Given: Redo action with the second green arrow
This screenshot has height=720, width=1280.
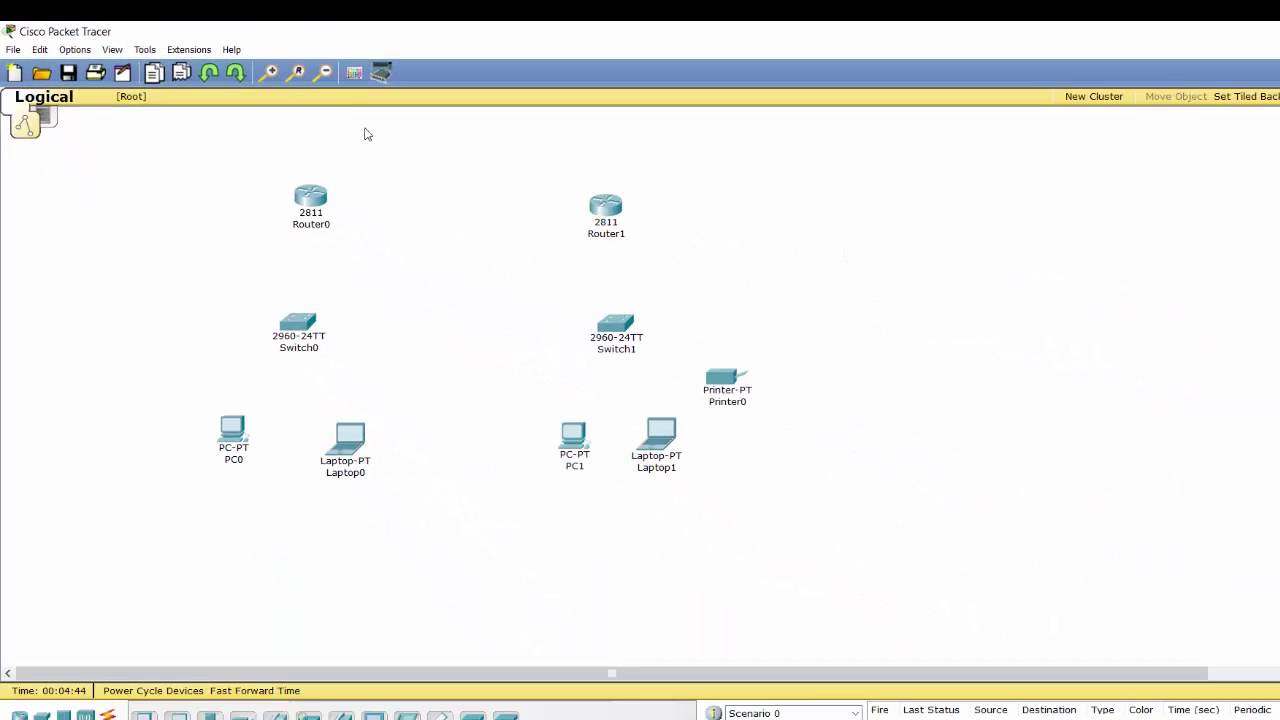Looking at the screenshot, I should pos(236,73).
